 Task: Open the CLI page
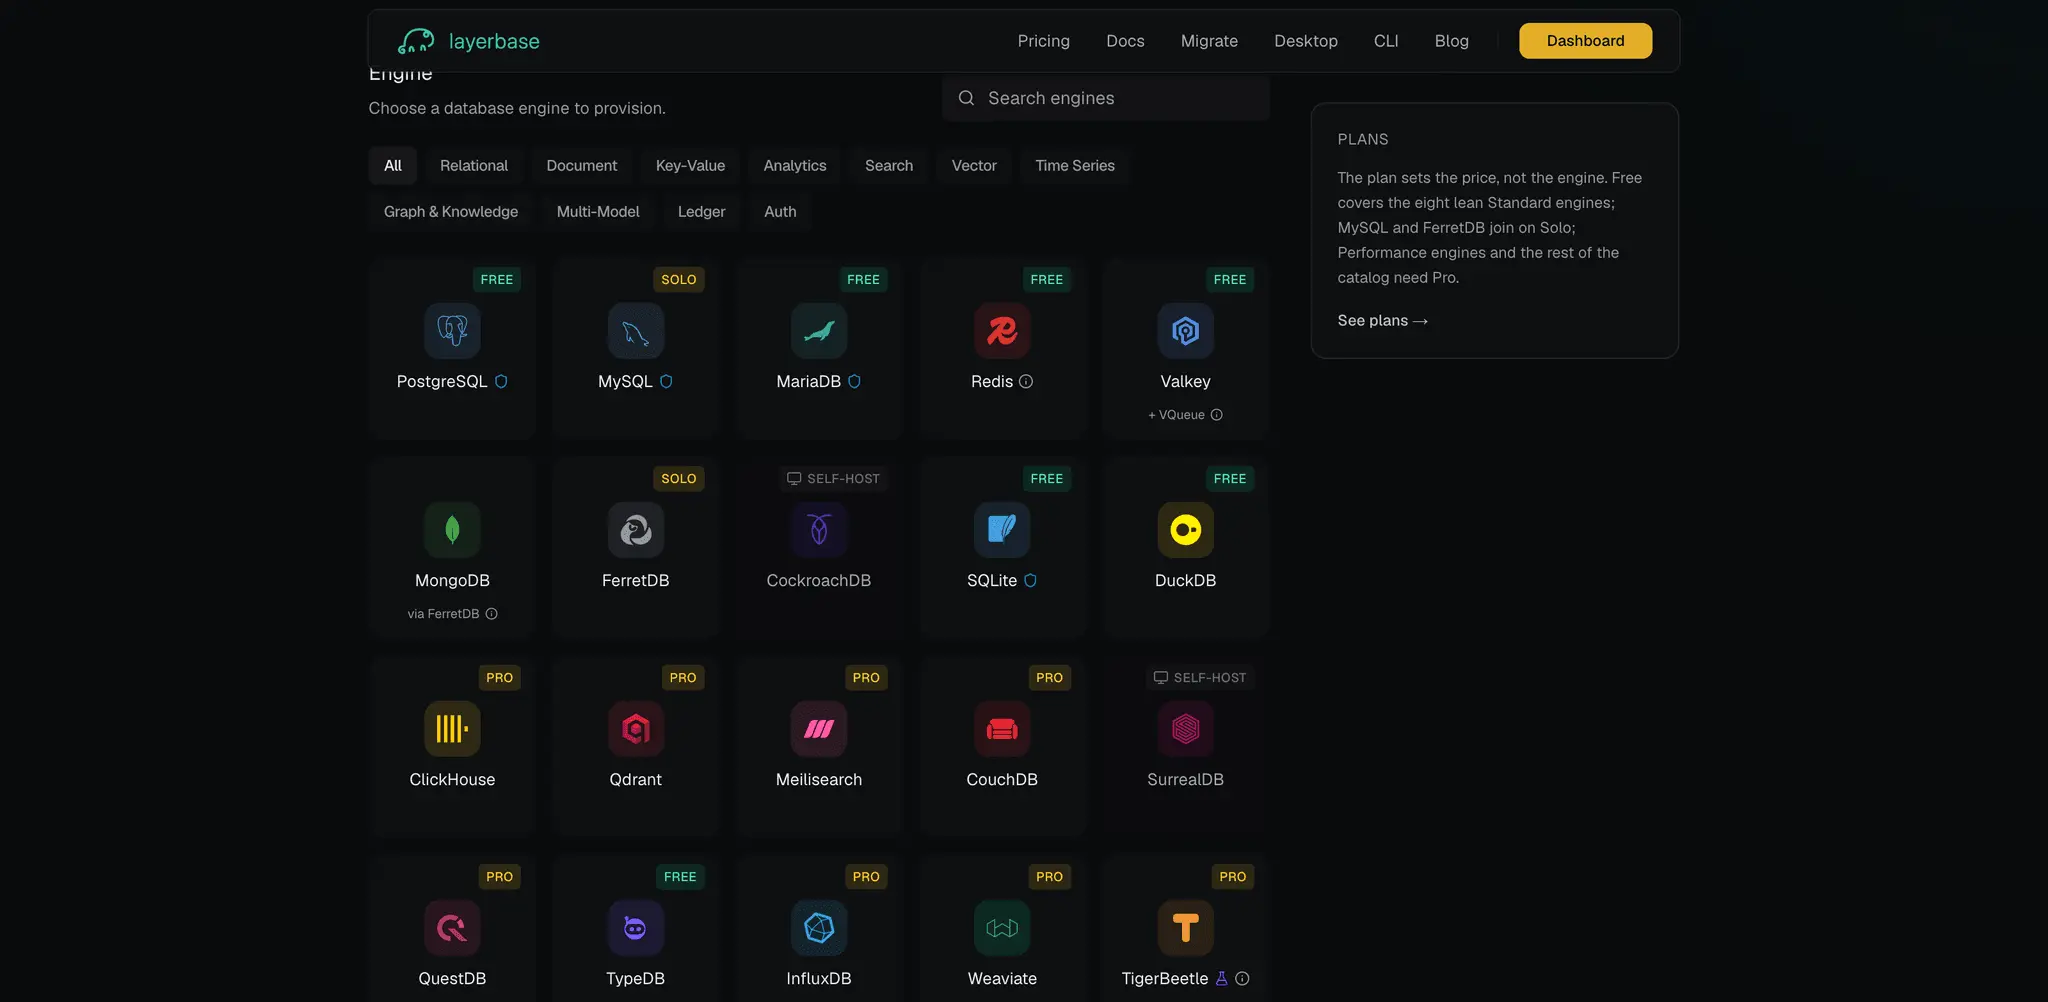click(x=1386, y=41)
